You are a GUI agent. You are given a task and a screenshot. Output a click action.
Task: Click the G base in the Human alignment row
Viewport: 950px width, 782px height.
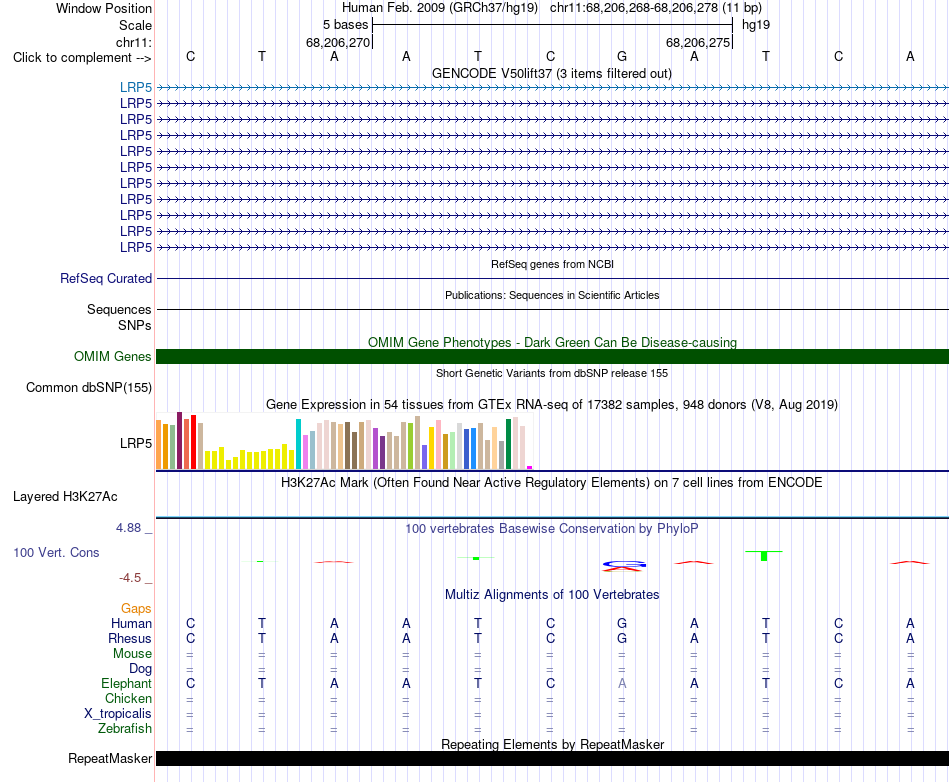pos(622,623)
